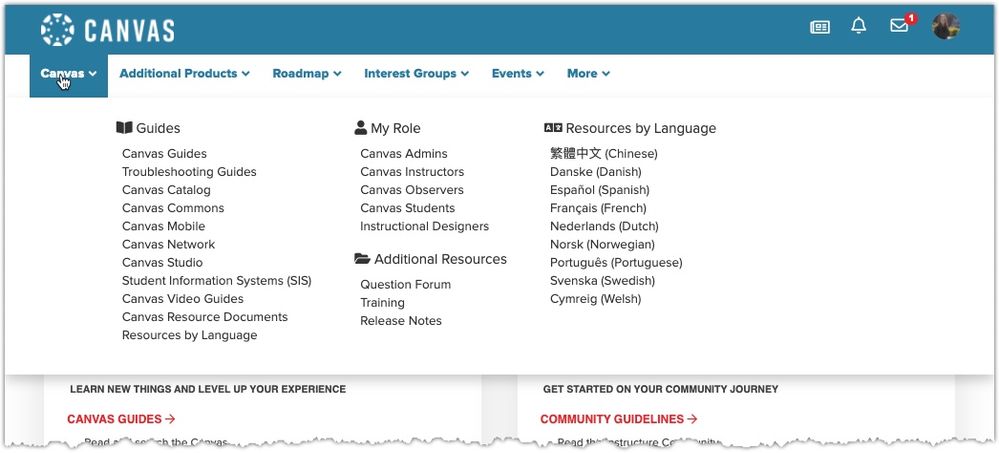This screenshot has height=453, width=999.
Task: Open Canvas Mobile link
Action: coord(164,226)
